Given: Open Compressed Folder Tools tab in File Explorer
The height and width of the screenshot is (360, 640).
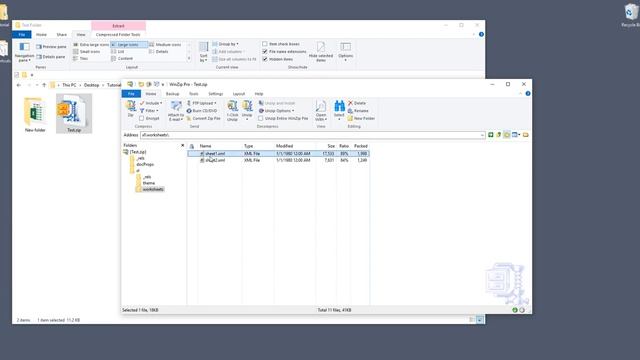Looking at the screenshot, I should [118, 35].
